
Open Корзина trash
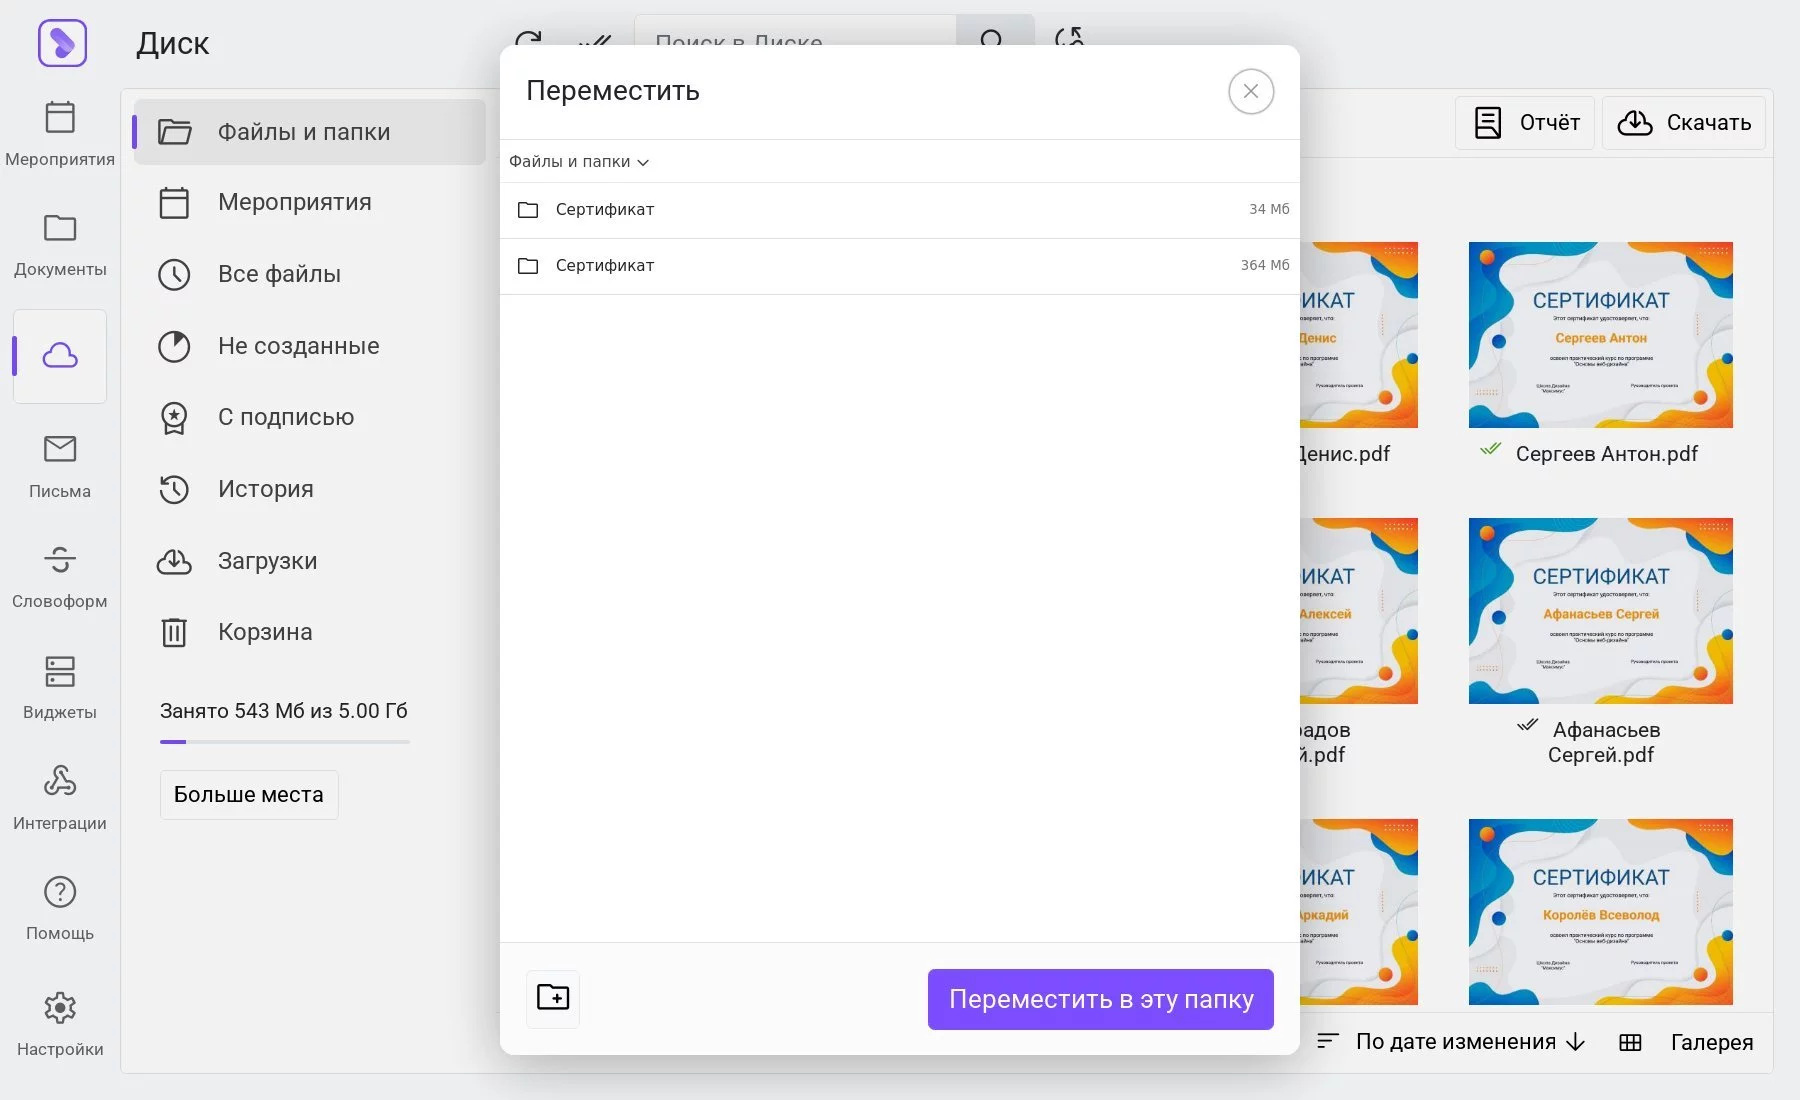pos(310,632)
